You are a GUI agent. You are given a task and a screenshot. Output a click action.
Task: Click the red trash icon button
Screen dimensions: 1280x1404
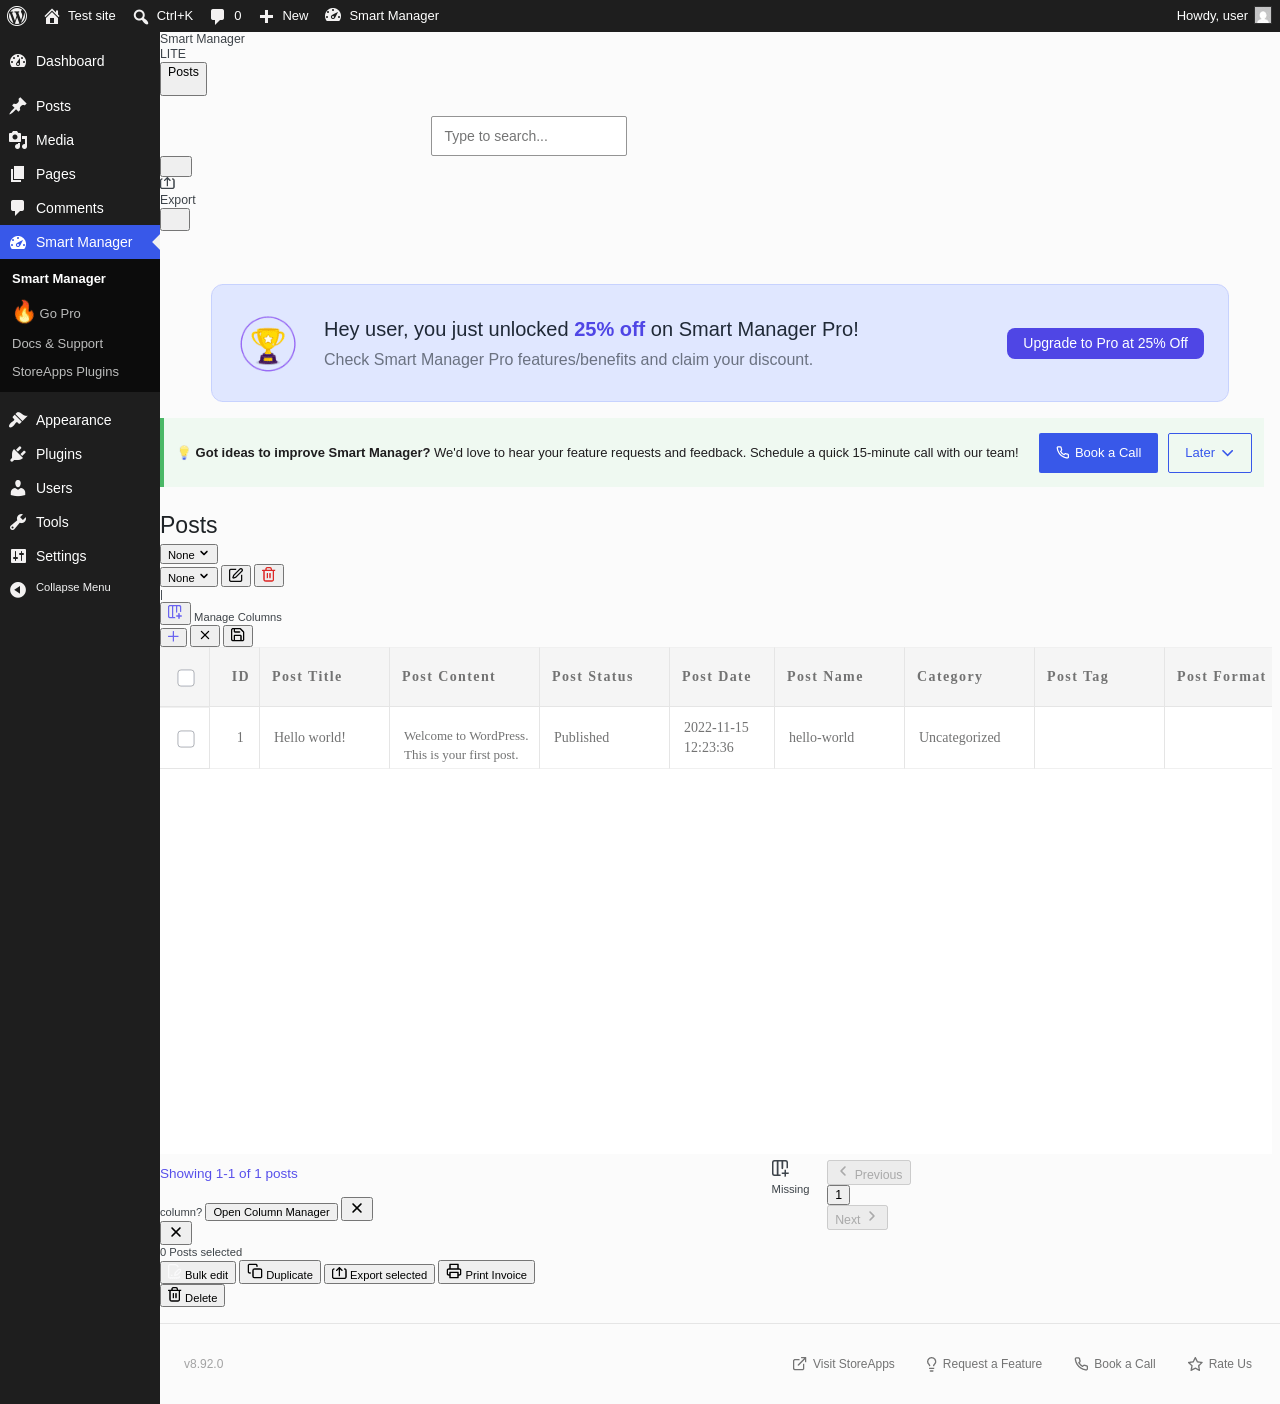click(269, 575)
